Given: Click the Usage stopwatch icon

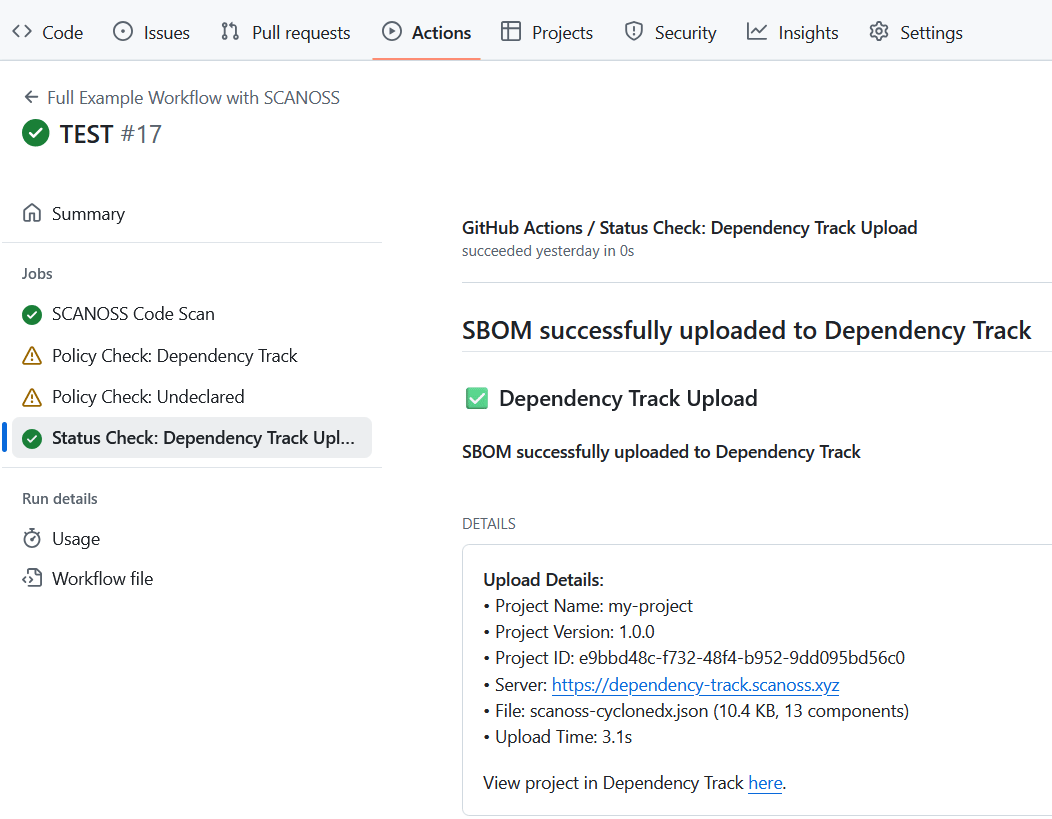Looking at the screenshot, I should pos(32,539).
